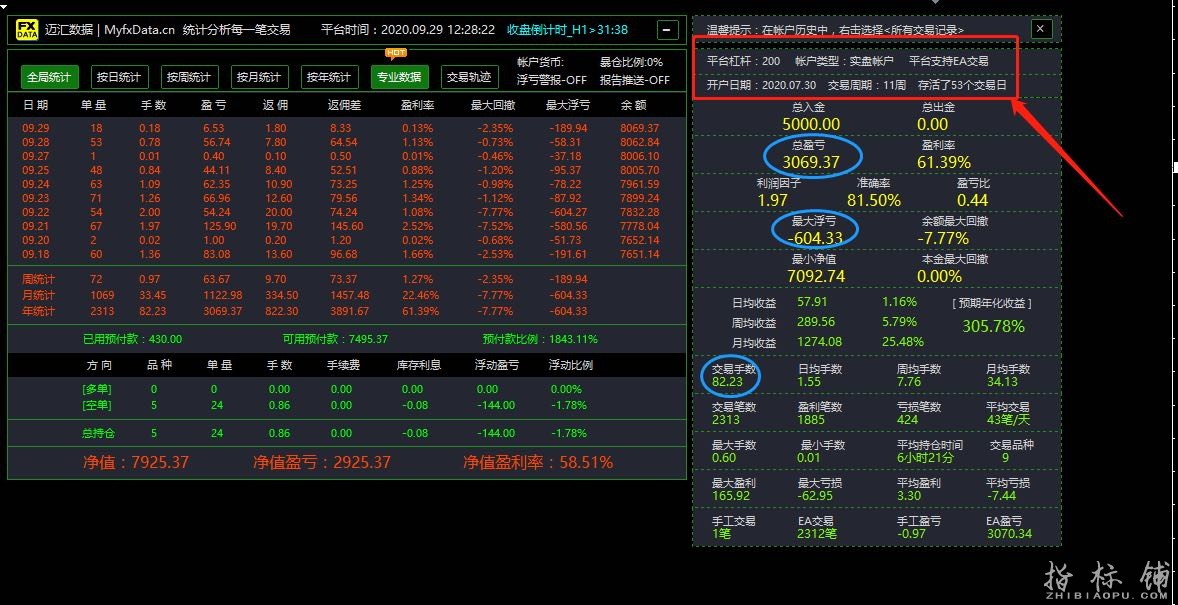1178x605 pixels.
Task: Switch to 按月统计 tab
Action: click(259, 77)
